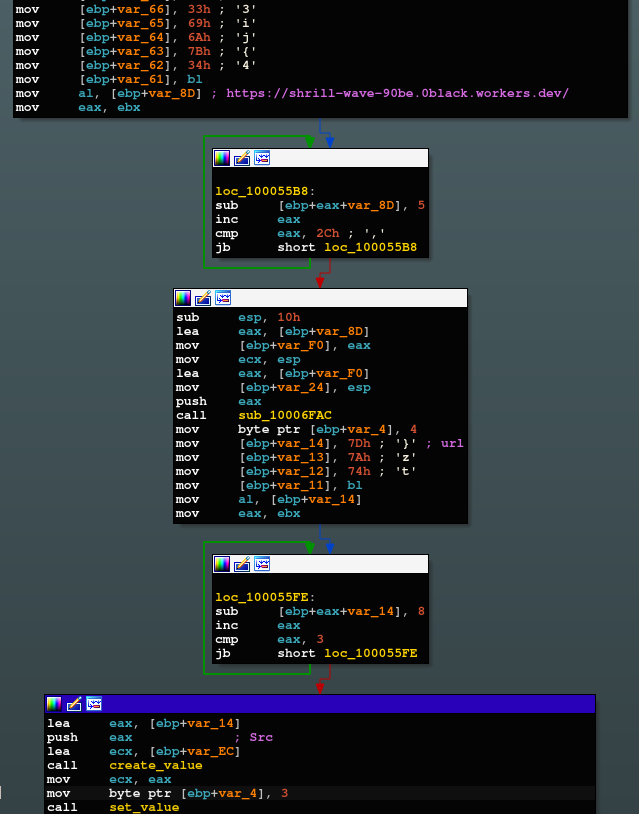The width and height of the screenshot is (639, 814).
Task: Click the group nodes icon on loc_100055FE node
Action: click(262, 564)
